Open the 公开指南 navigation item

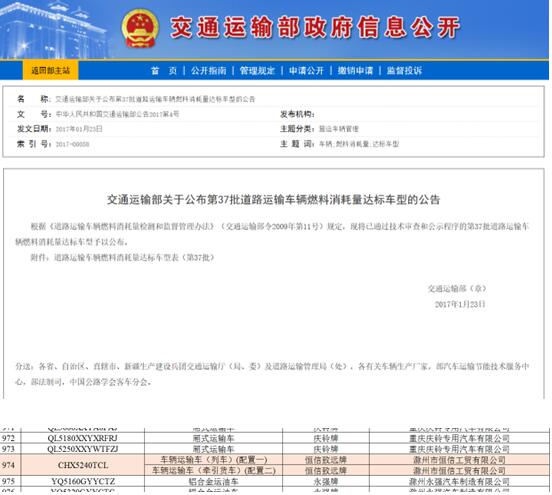(208, 71)
